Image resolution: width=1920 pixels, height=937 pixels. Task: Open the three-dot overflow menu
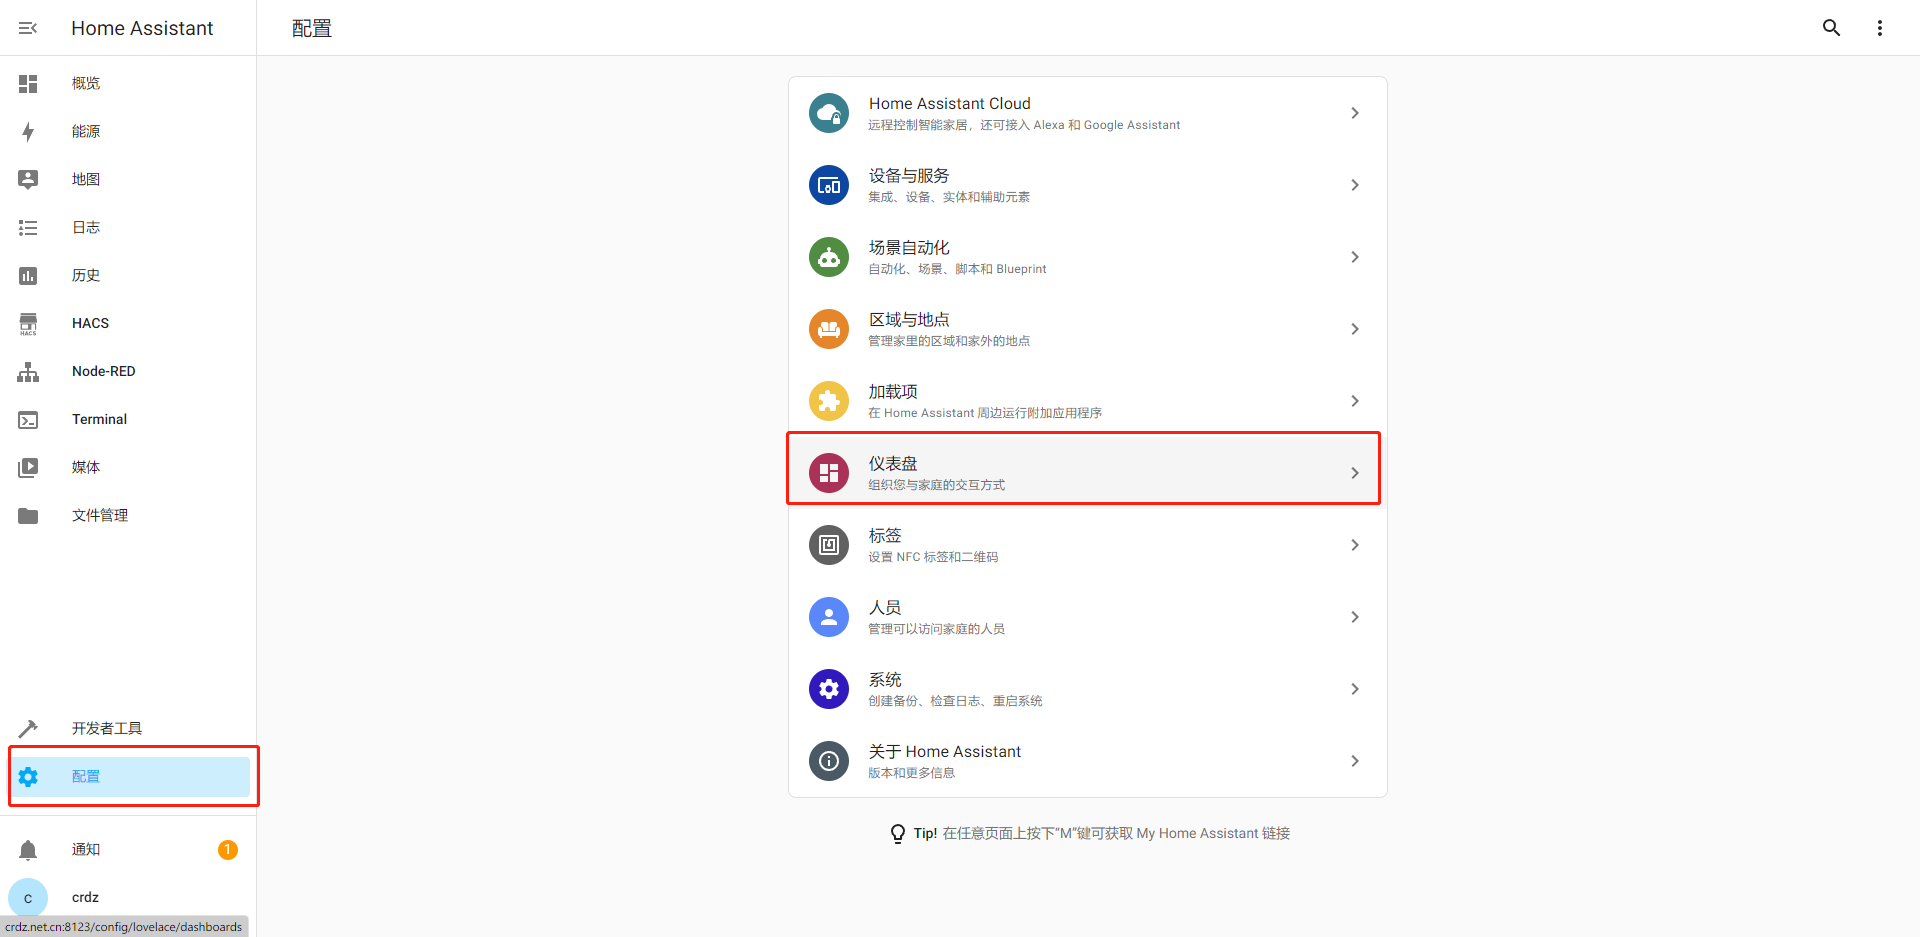1879,28
